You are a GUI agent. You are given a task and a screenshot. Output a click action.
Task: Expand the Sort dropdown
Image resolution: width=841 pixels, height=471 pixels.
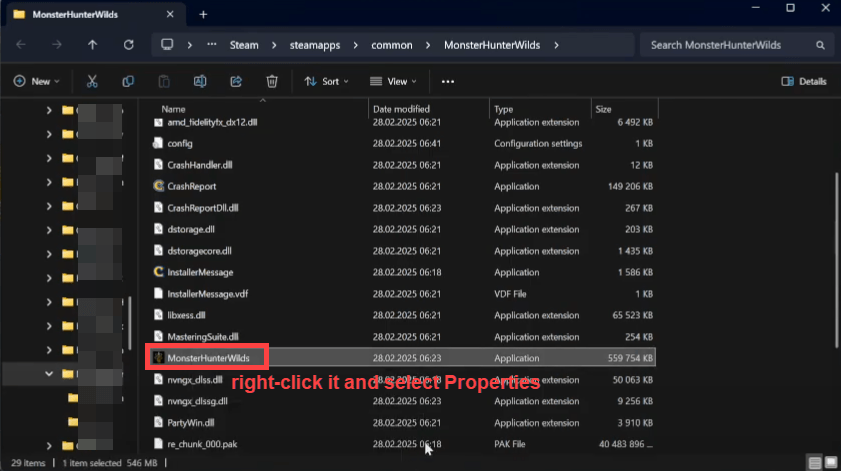322,81
